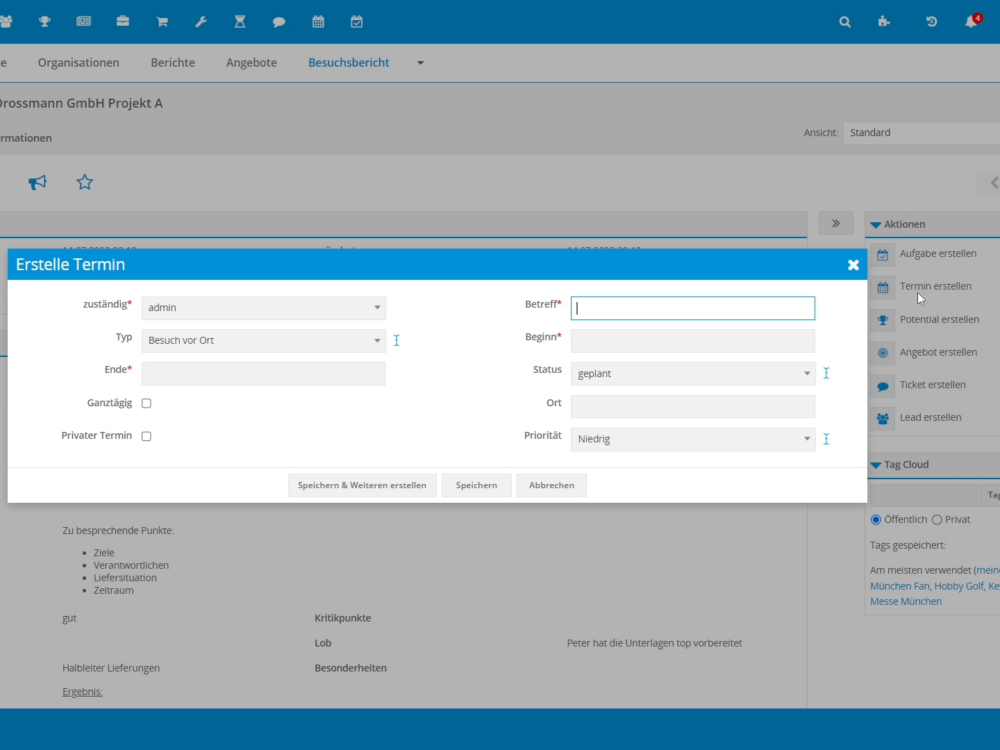The width and height of the screenshot is (1000, 750).
Task: Click into the Beginn input field
Action: pos(692,341)
